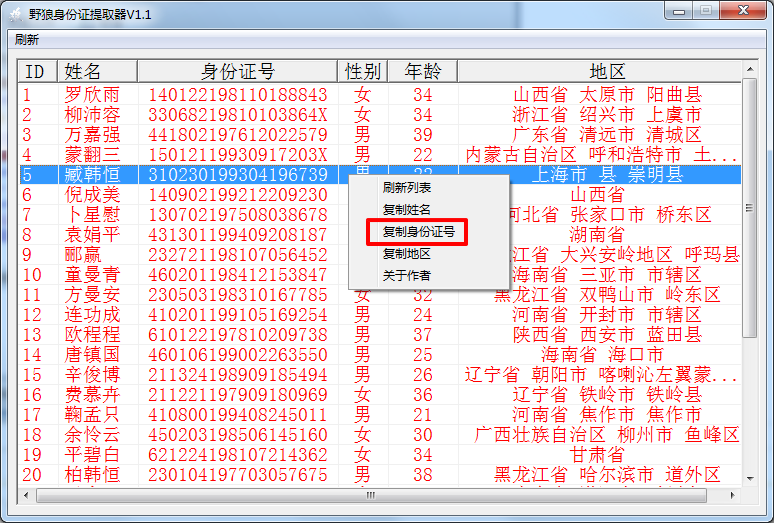Click ID number 441802197612022579
The width and height of the screenshot is (774, 523).
[238, 135]
